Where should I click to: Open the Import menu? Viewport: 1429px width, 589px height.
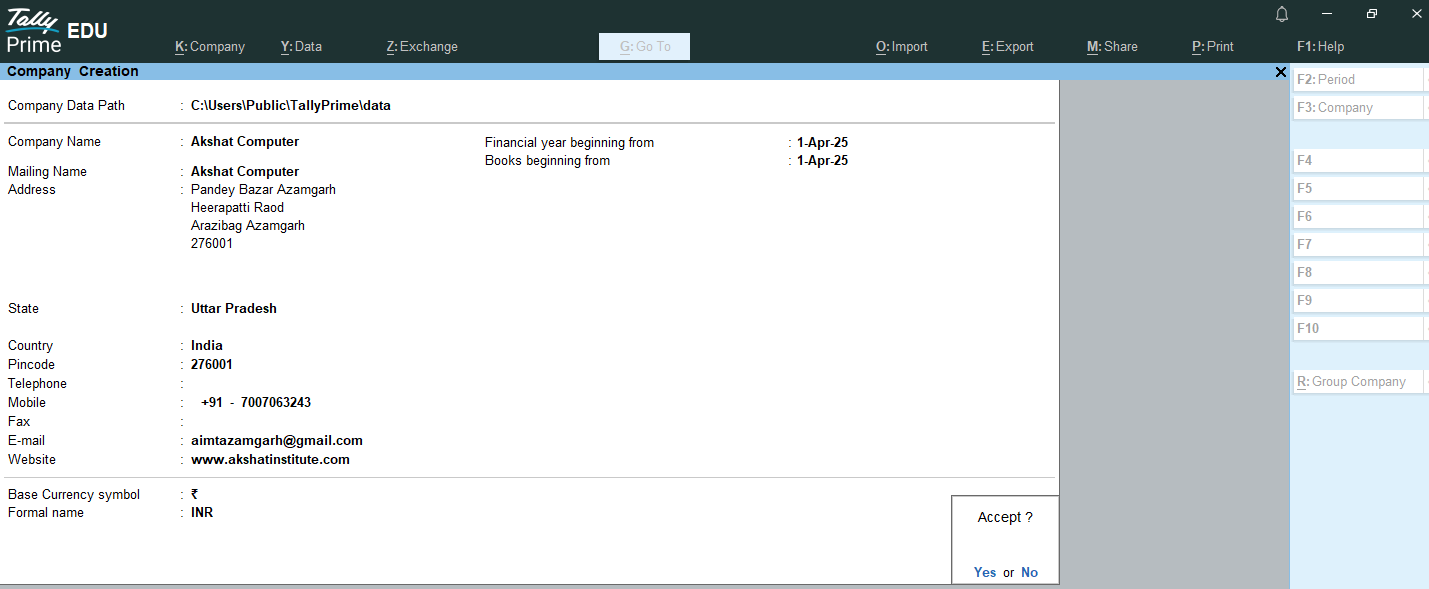902,47
